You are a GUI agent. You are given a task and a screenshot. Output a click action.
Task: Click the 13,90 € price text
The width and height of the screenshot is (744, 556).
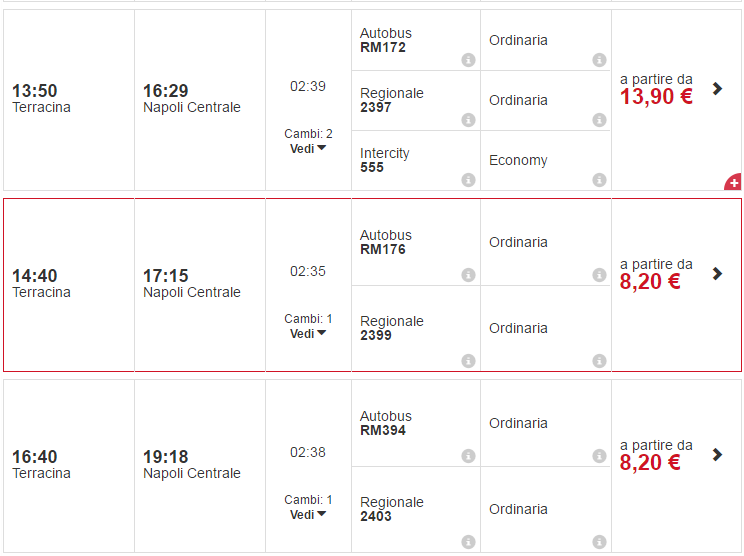pyautogui.click(x=656, y=97)
